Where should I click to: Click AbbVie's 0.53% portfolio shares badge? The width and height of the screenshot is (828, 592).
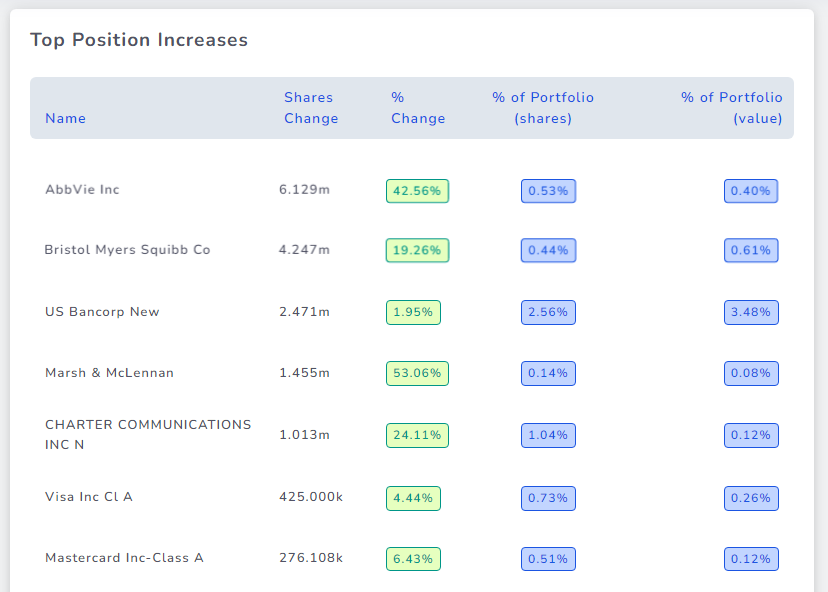(x=548, y=191)
